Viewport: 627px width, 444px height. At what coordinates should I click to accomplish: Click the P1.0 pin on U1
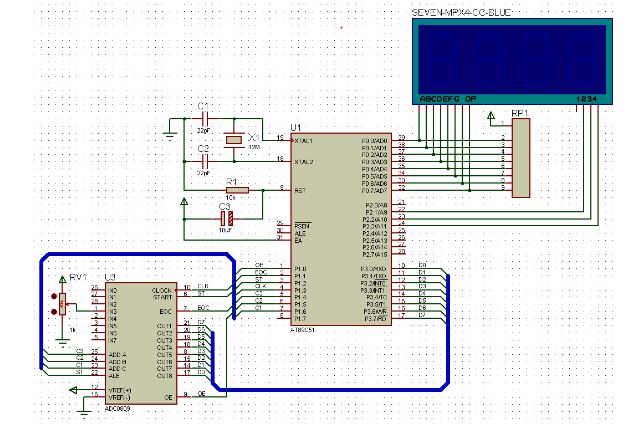coord(285,269)
